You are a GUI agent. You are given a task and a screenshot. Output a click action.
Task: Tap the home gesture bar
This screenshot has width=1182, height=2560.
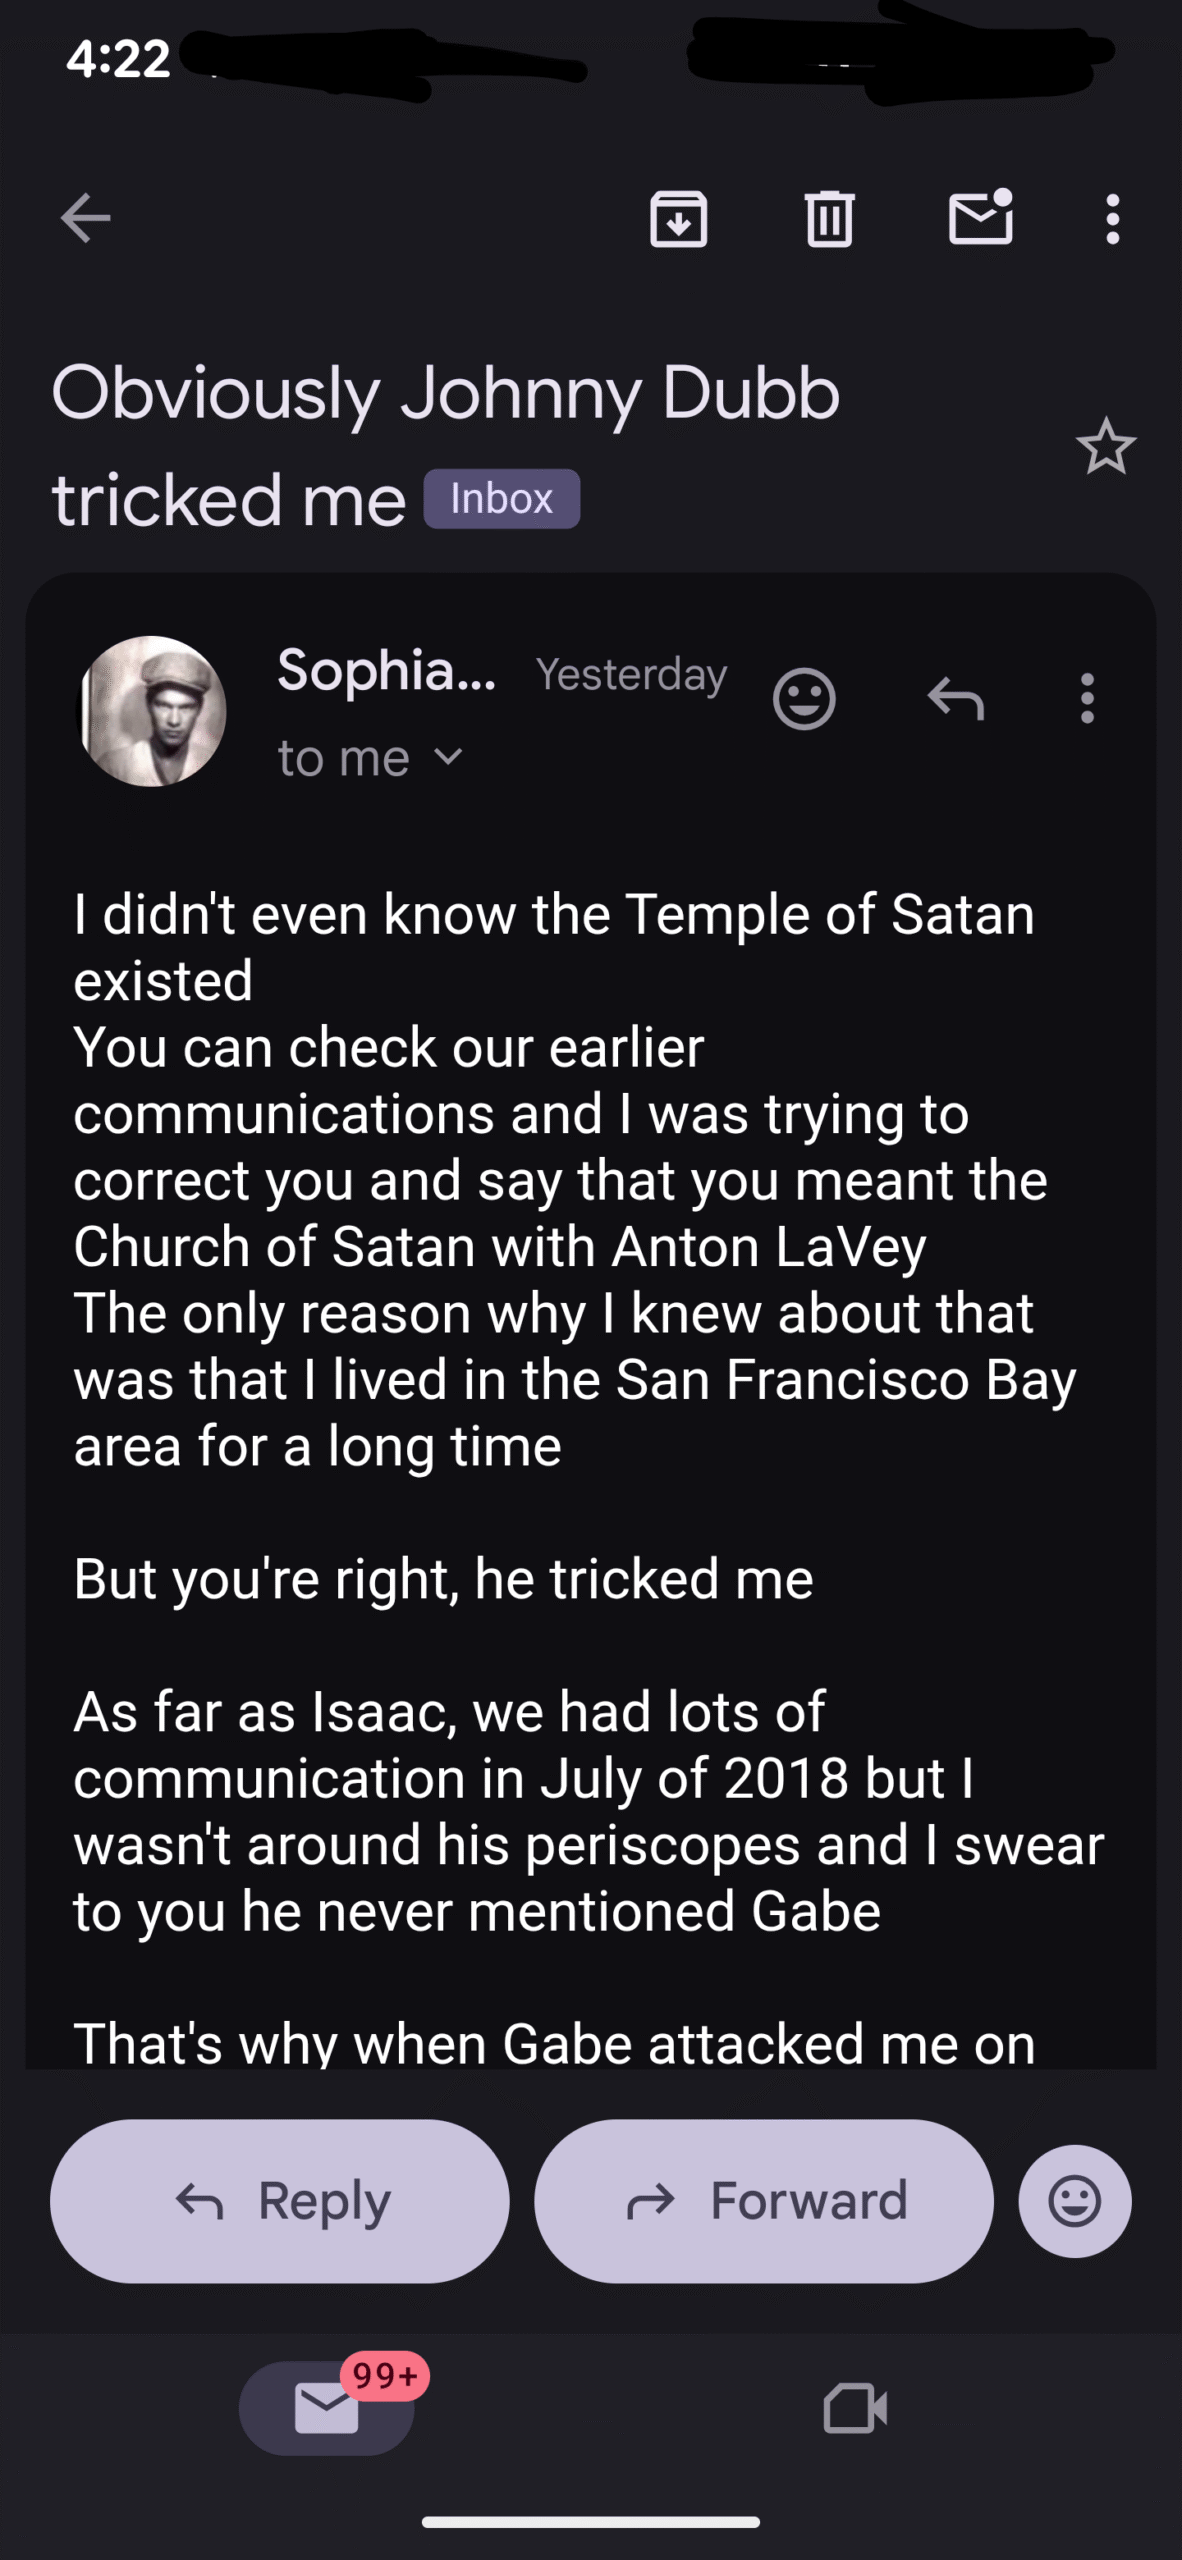click(x=591, y=2522)
